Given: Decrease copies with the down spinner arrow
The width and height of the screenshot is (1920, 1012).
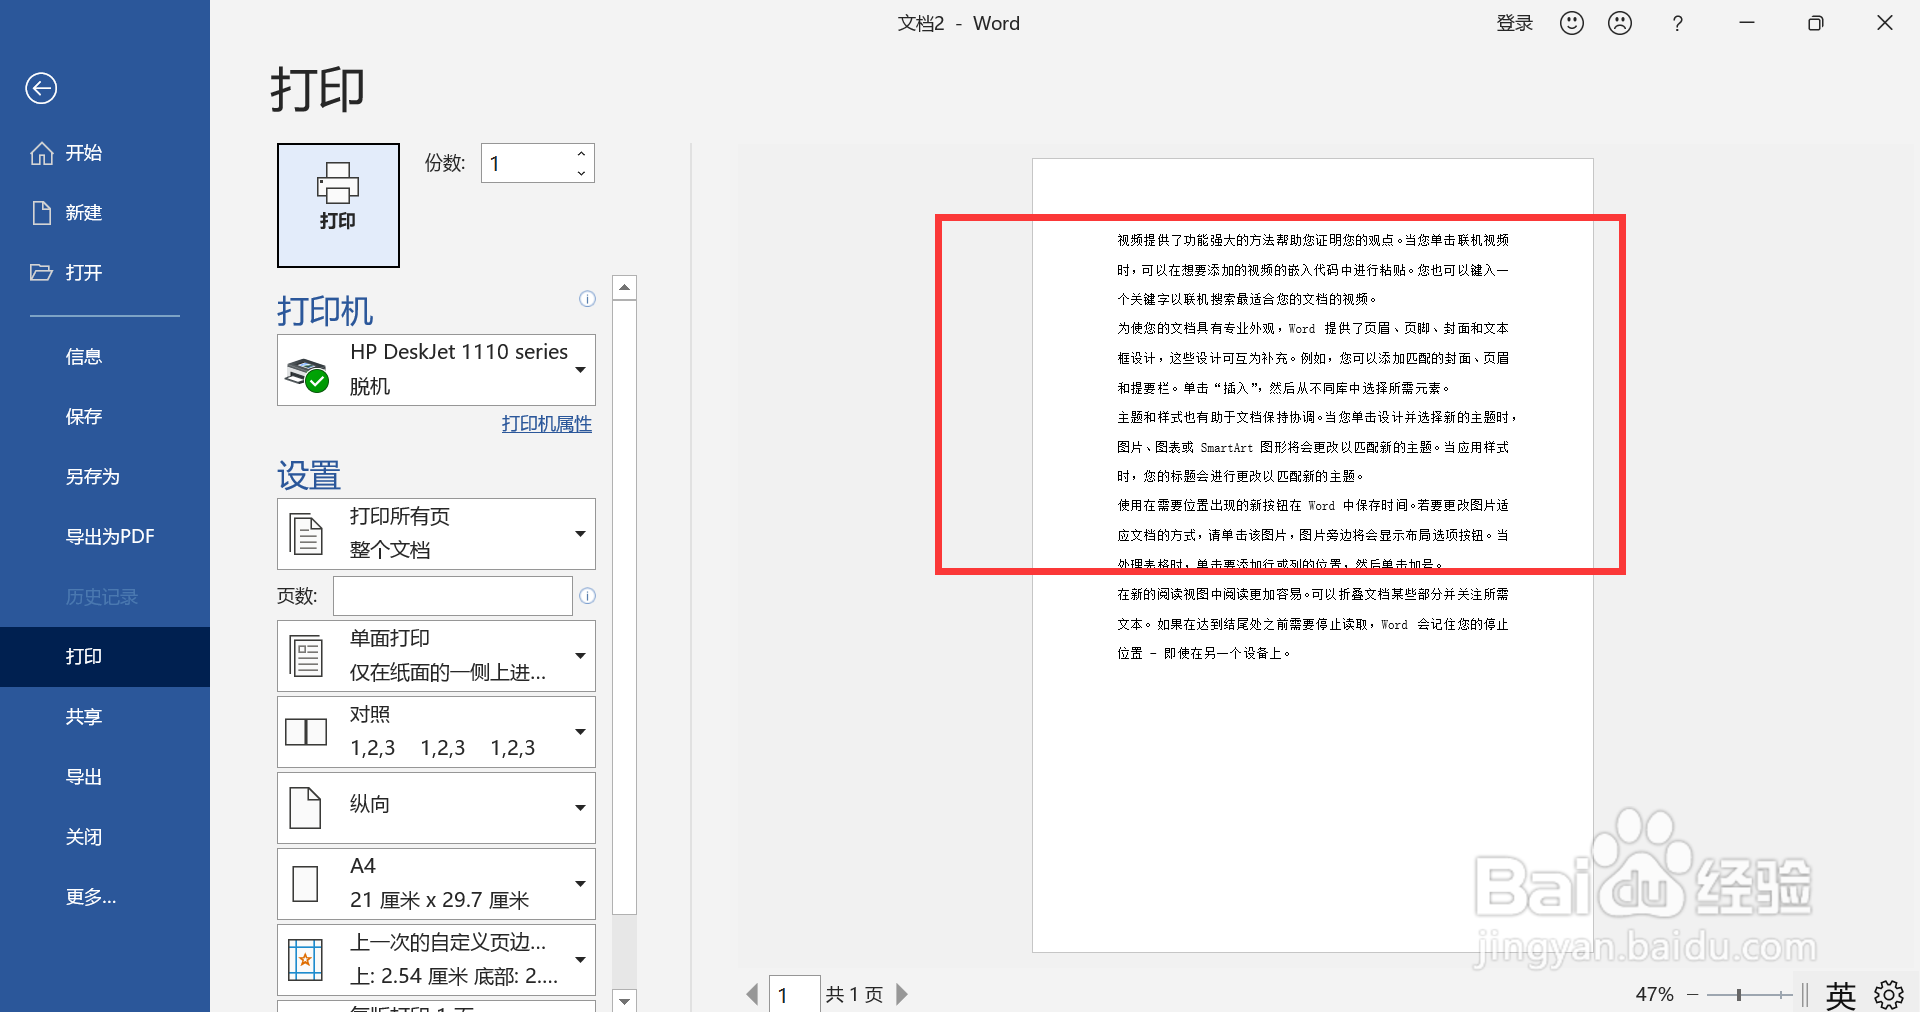Looking at the screenshot, I should (x=581, y=173).
